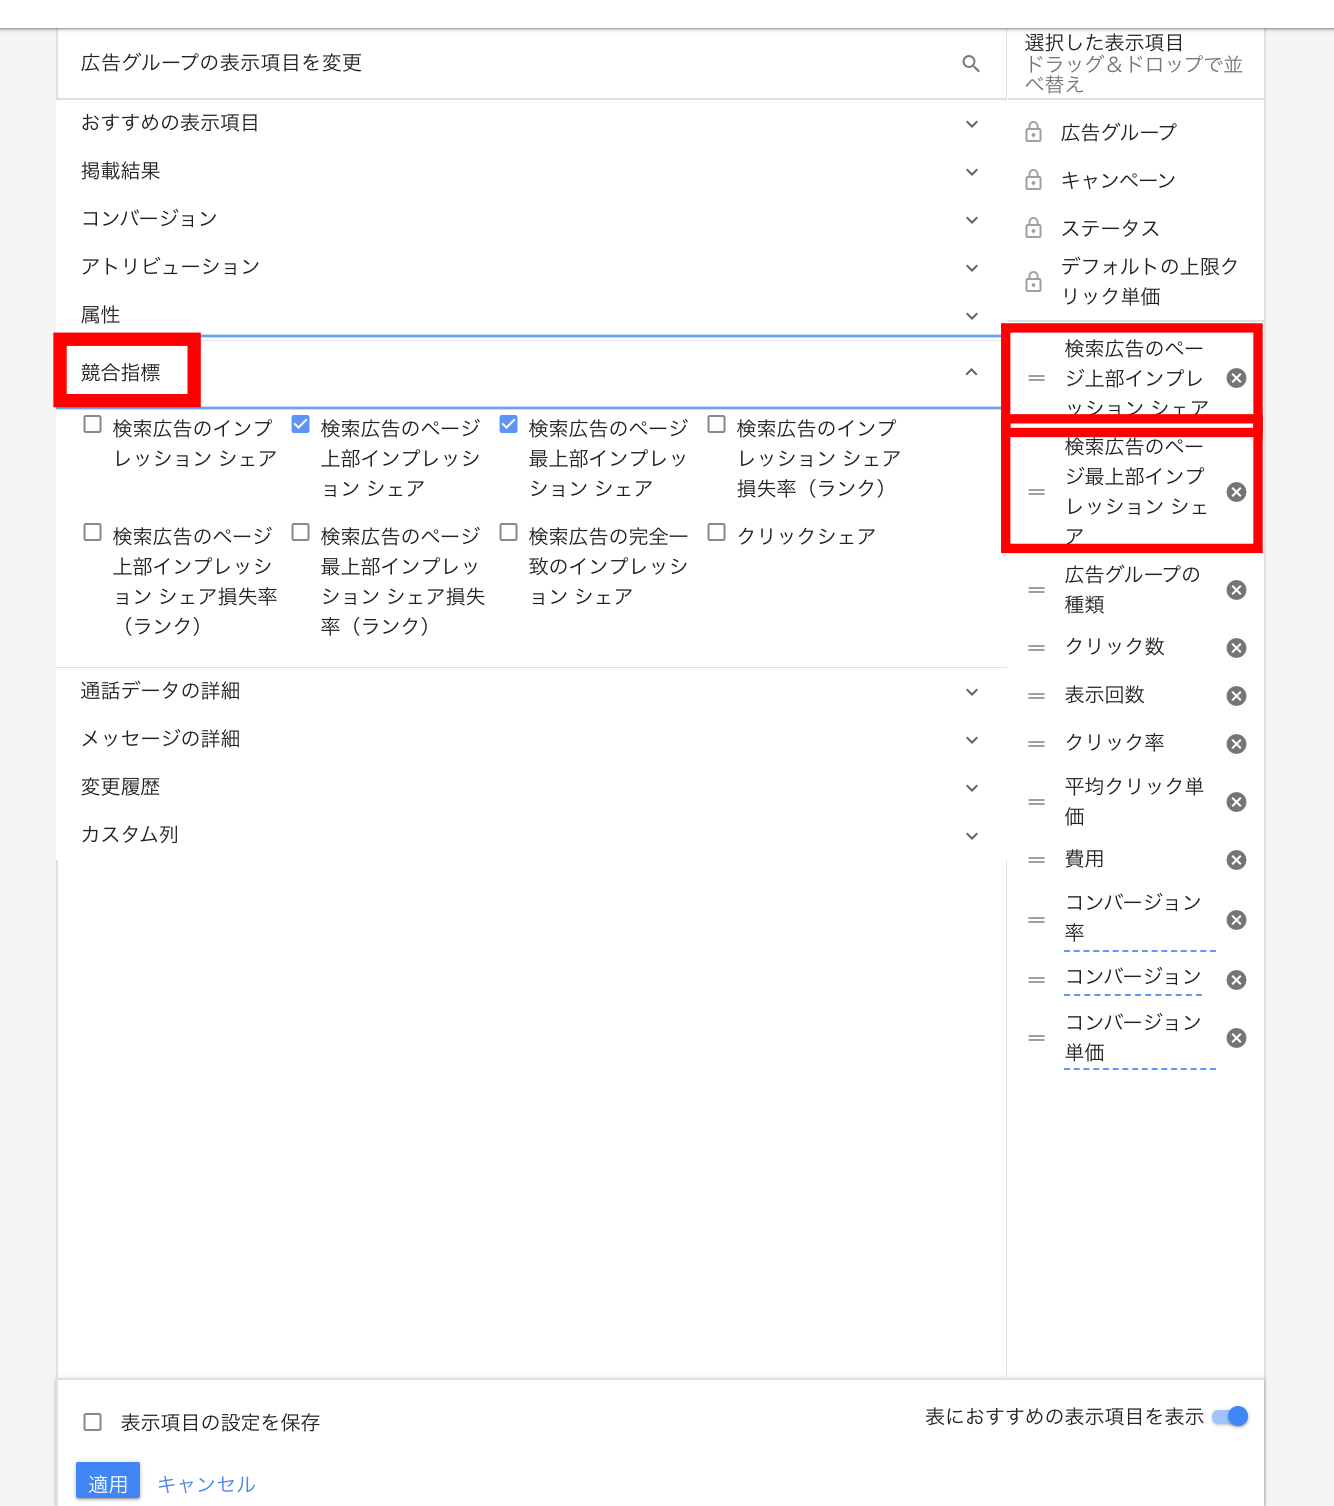The image size is (1334, 1506).
Task: Check the クリックシェア checkbox
Action: pyautogui.click(x=716, y=532)
